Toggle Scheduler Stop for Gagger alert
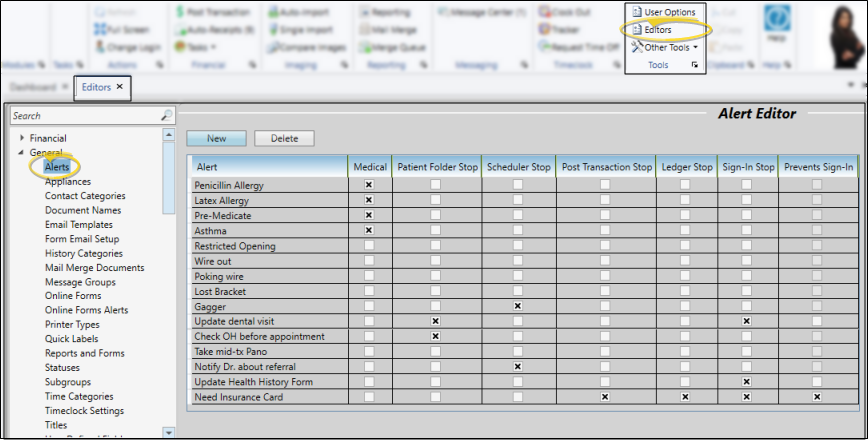868x440 pixels. [517, 306]
